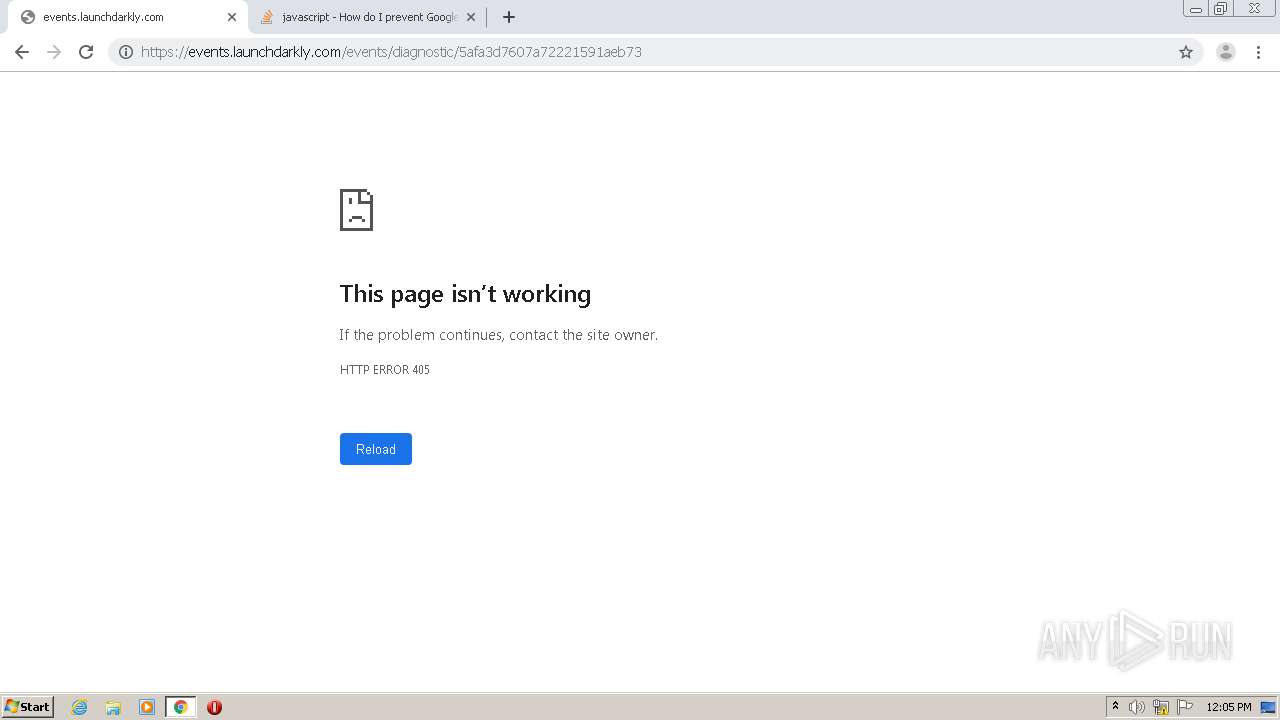Viewport: 1280px width, 720px height.
Task: Click the forward navigation arrow
Action: click(54, 52)
